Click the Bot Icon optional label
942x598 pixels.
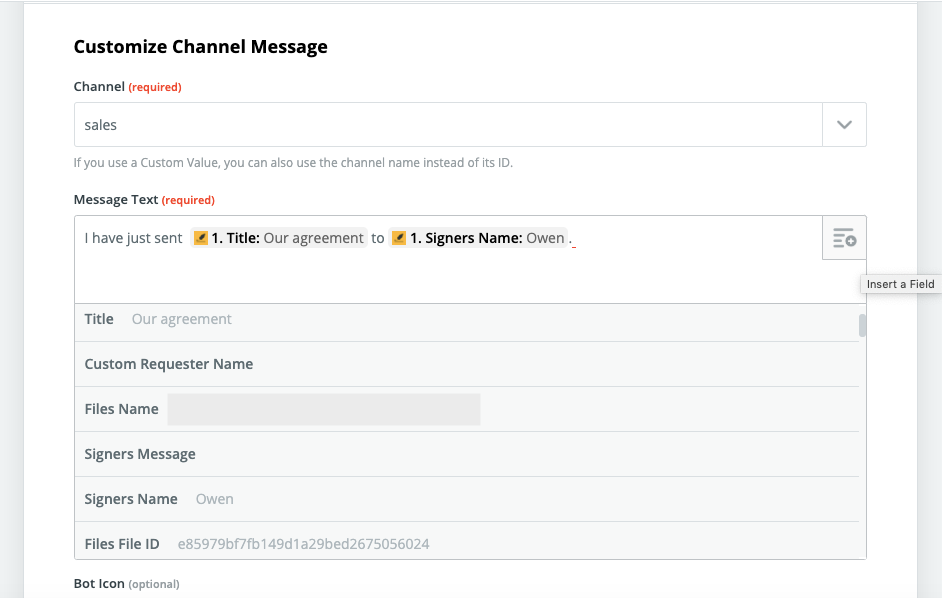127,584
